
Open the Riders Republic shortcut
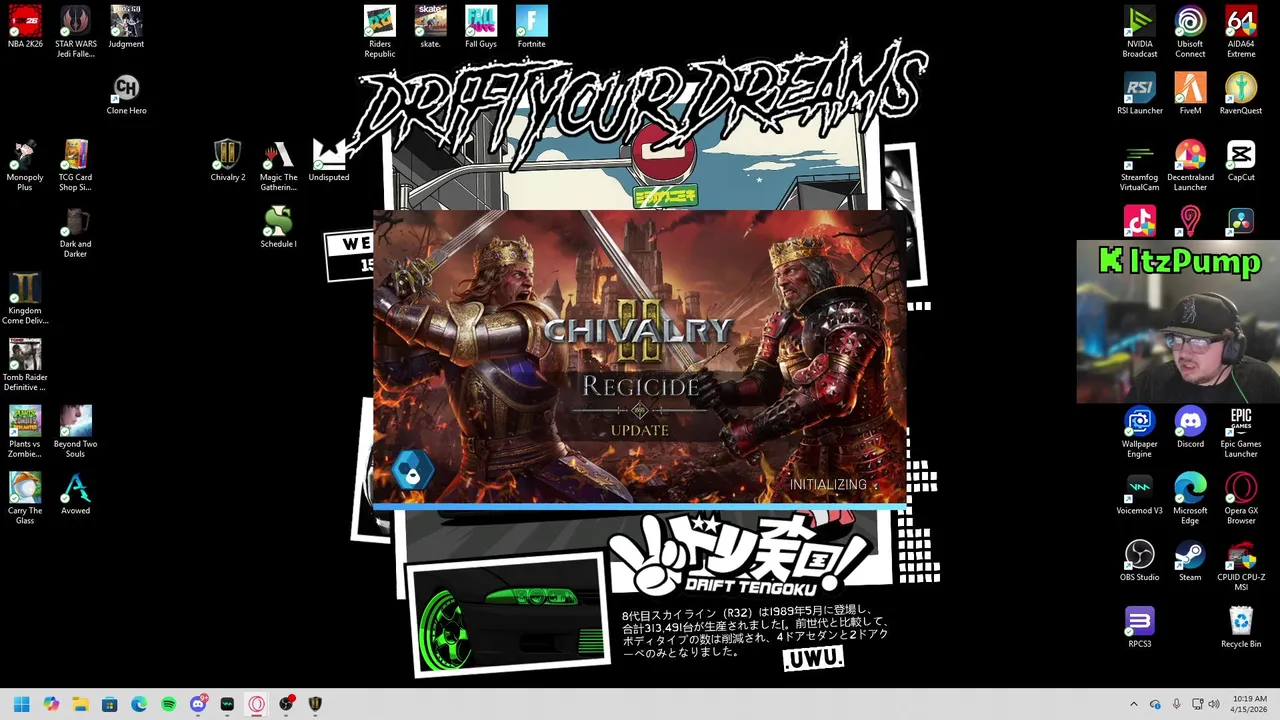[380, 31]
